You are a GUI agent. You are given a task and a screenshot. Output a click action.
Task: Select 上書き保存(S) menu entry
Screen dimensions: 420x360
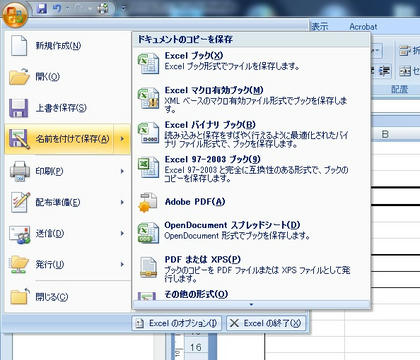click(68, 108)
